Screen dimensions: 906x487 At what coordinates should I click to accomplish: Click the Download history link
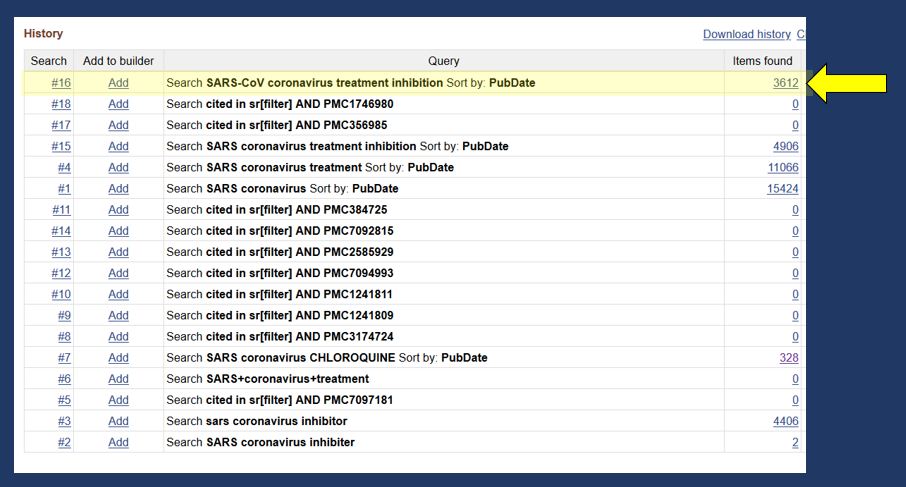click(746, 34)
